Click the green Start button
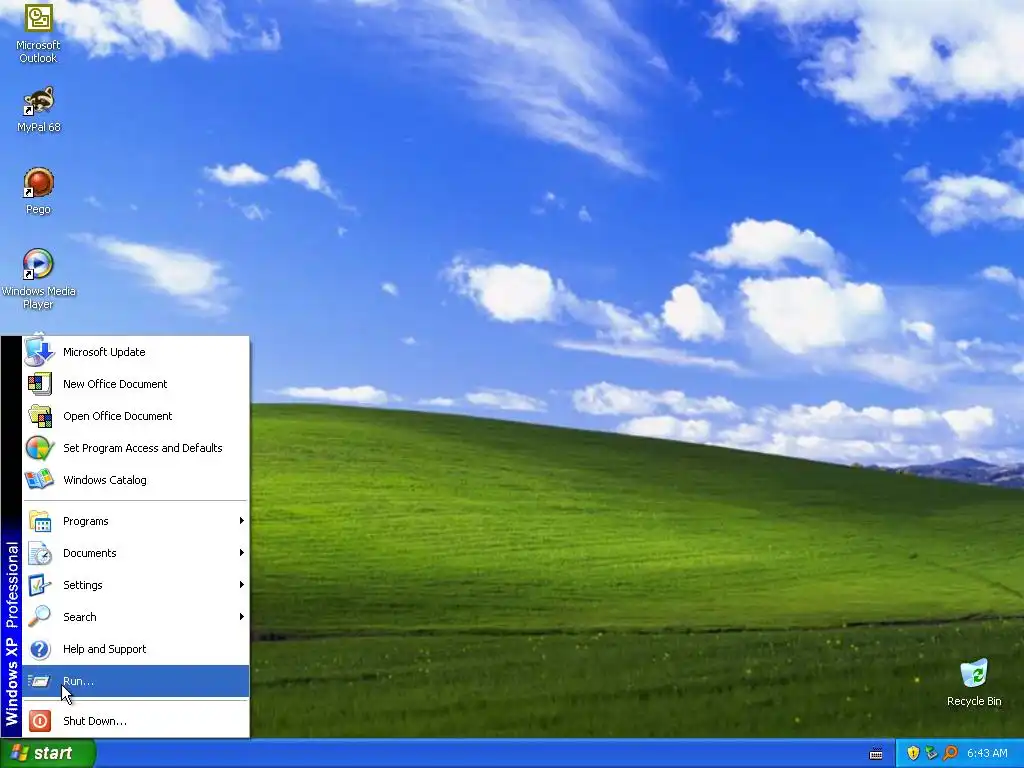The height and width of the screenshot is (768, 1024). (x=48, y=753)
